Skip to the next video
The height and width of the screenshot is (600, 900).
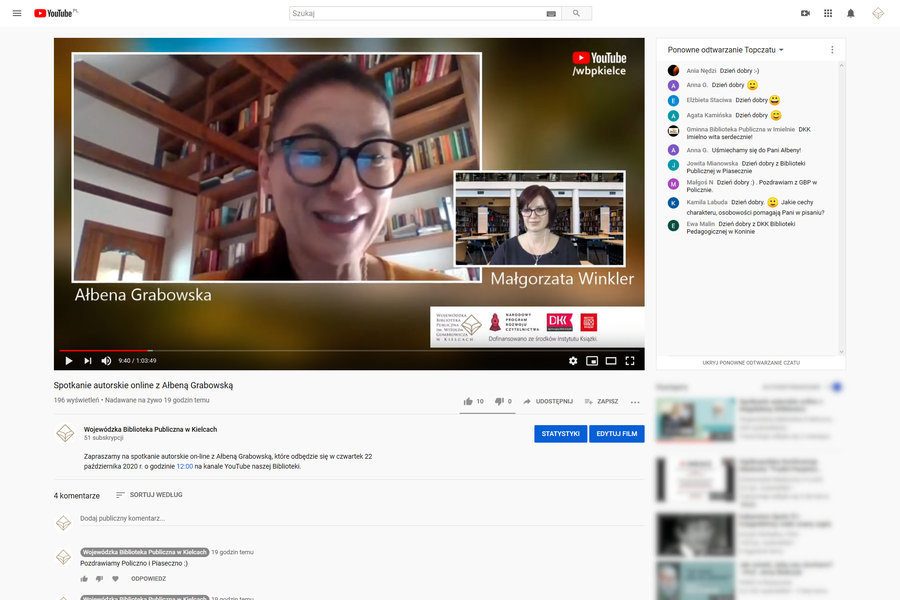pos(88,361)
